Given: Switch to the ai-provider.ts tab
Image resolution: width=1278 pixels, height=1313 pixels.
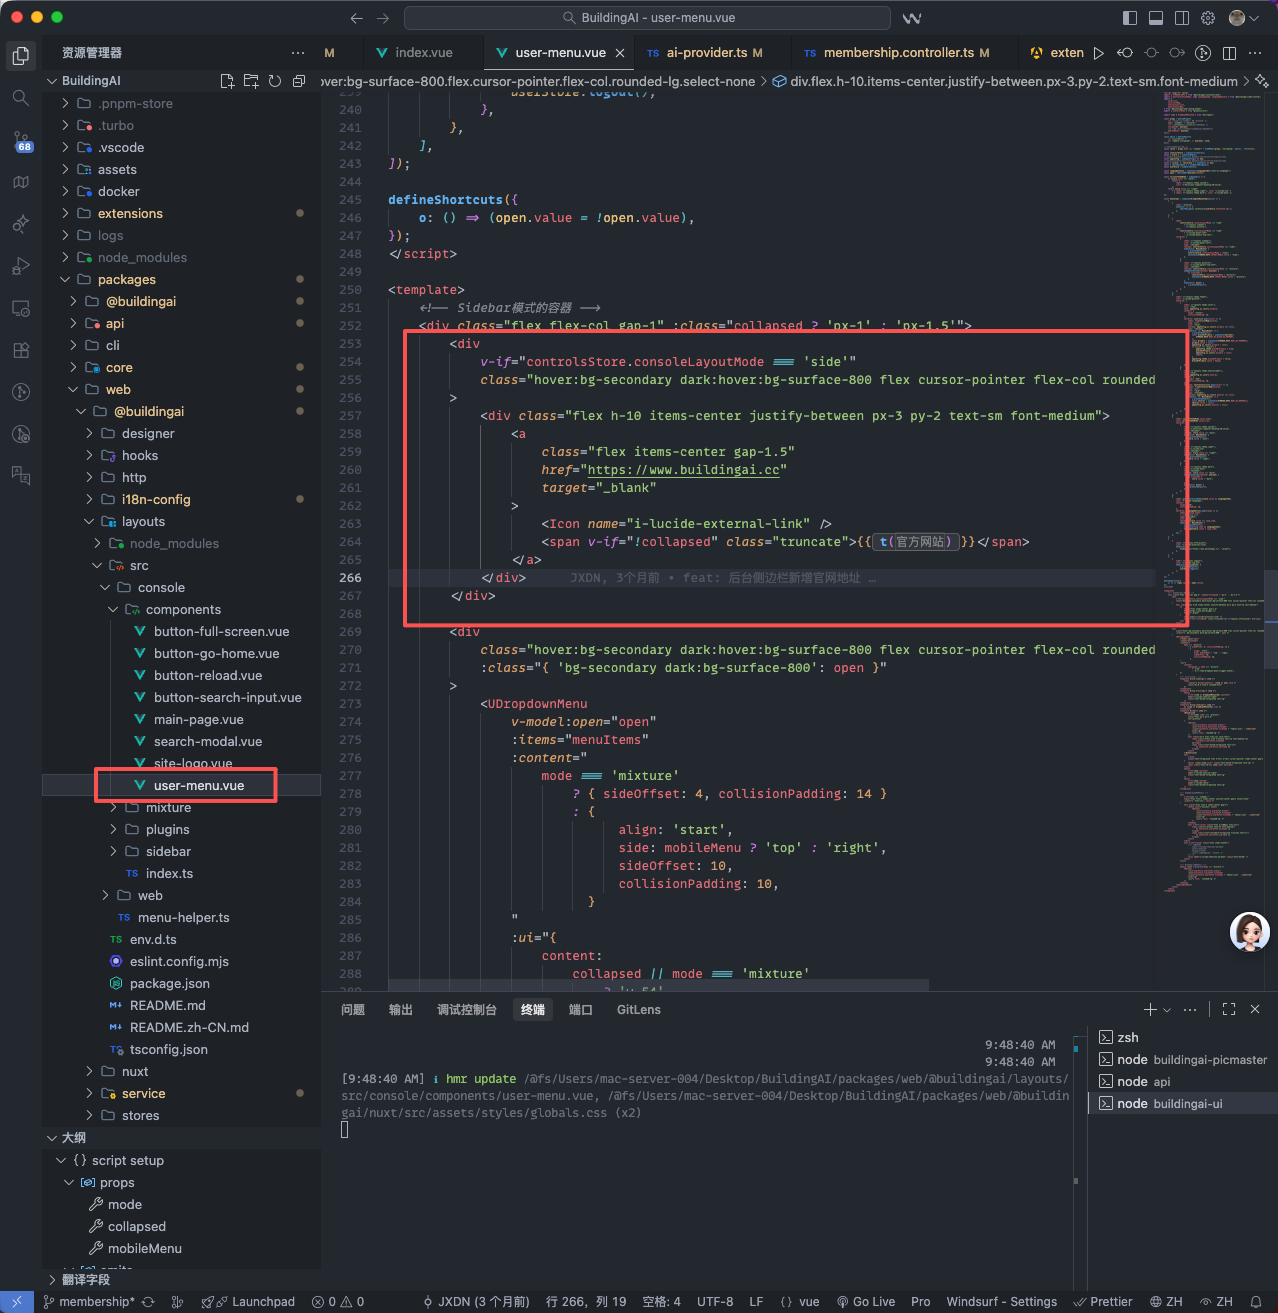Looking at the screenshot, I should [x=706, y=53].
